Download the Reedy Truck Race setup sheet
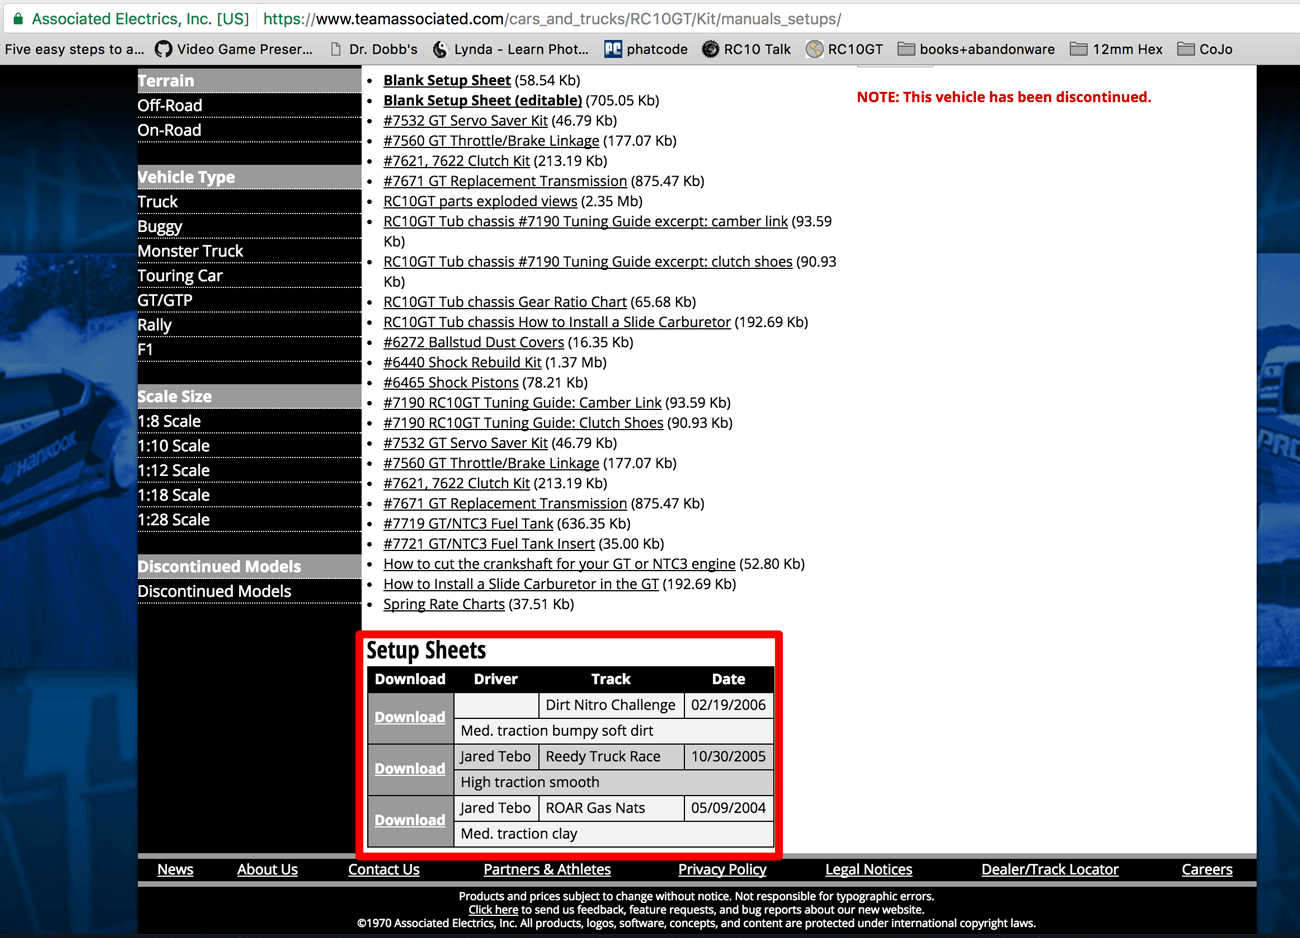 [x=410, y=768]
